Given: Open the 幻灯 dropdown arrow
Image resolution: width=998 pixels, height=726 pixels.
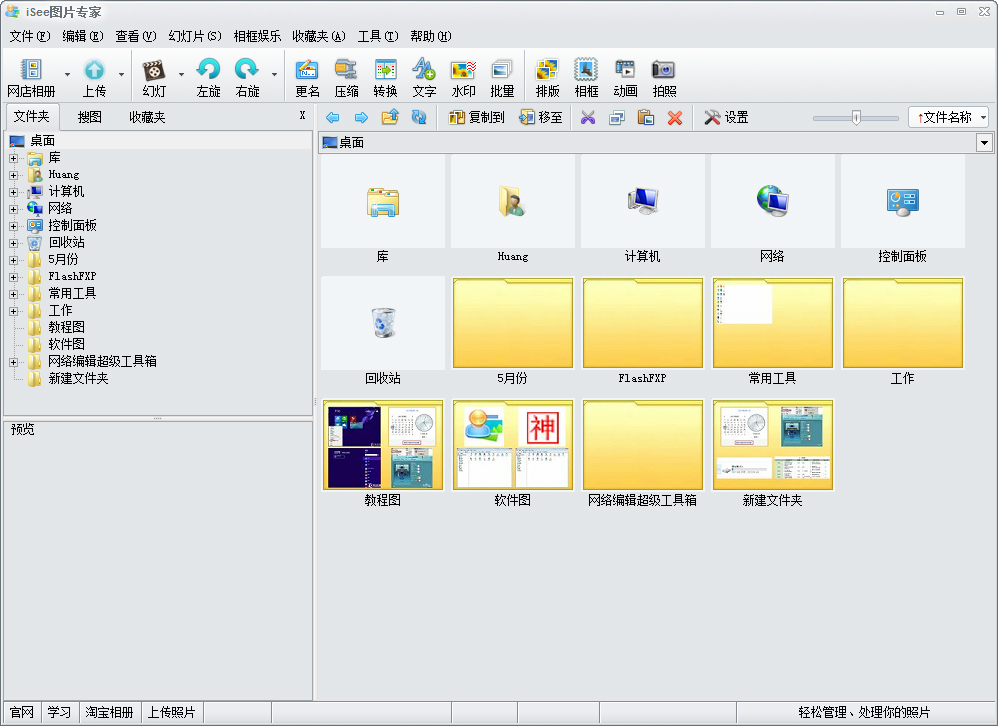Looking at the screenshot, I should pyautogui.click(x=181, y=74).
